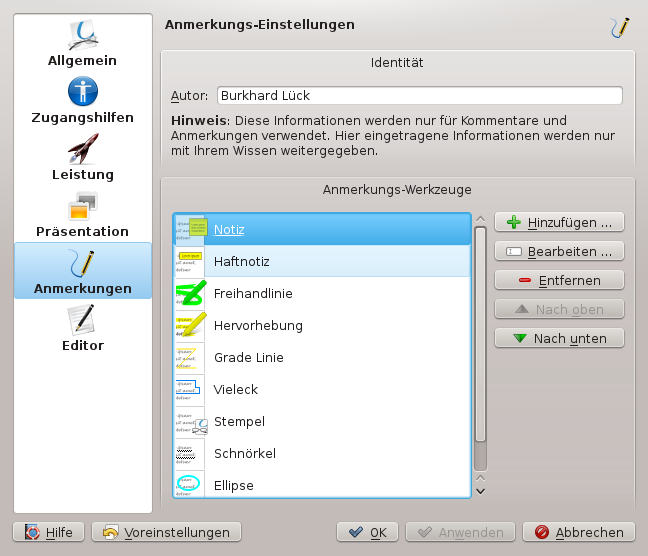Screen dimensions: 648x556
Task: Open the Editor settings page
Action: tap(82, 328)
